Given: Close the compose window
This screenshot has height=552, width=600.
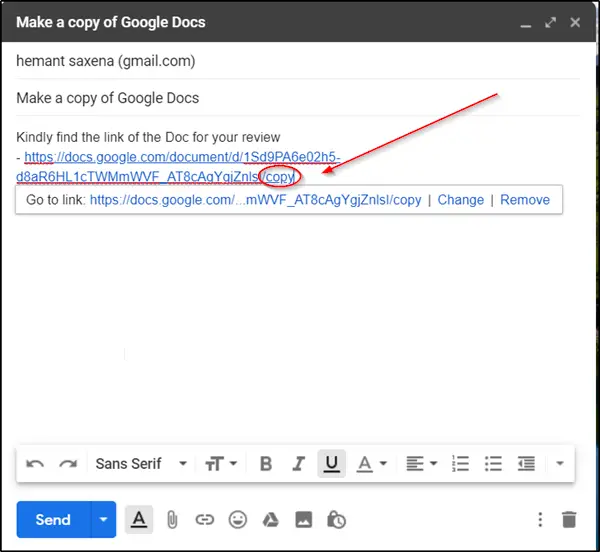Looking at the screenshot, I should (575, 23).
